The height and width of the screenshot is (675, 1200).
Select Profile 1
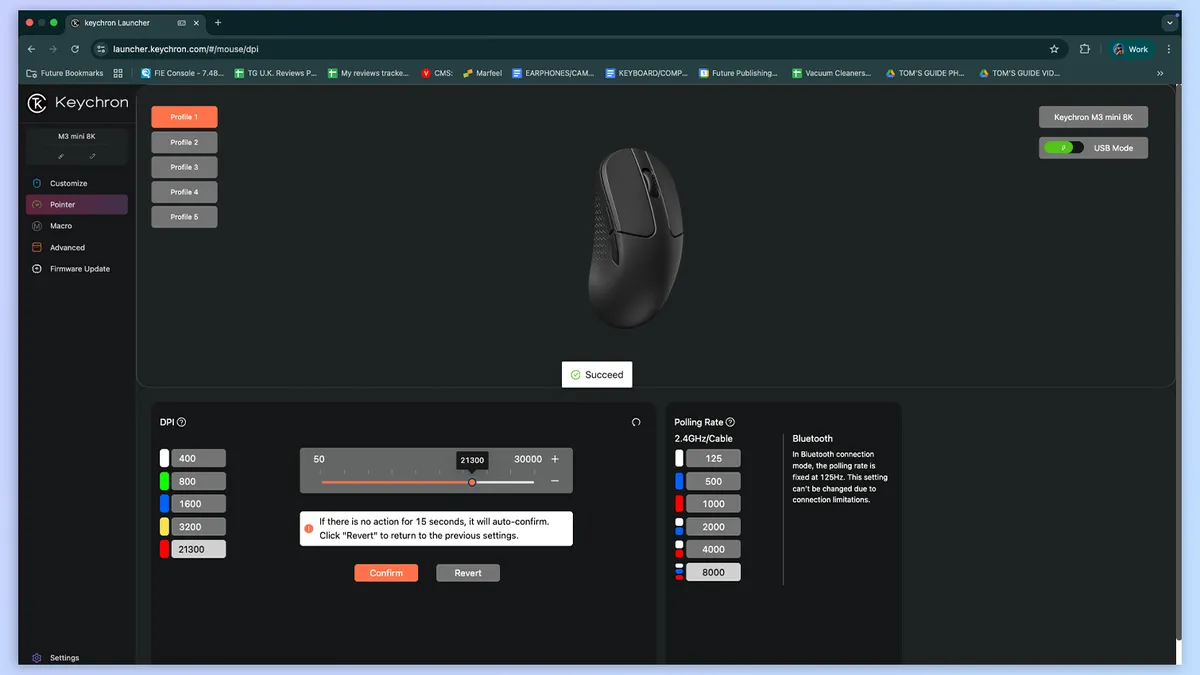(x=184, y=117)
